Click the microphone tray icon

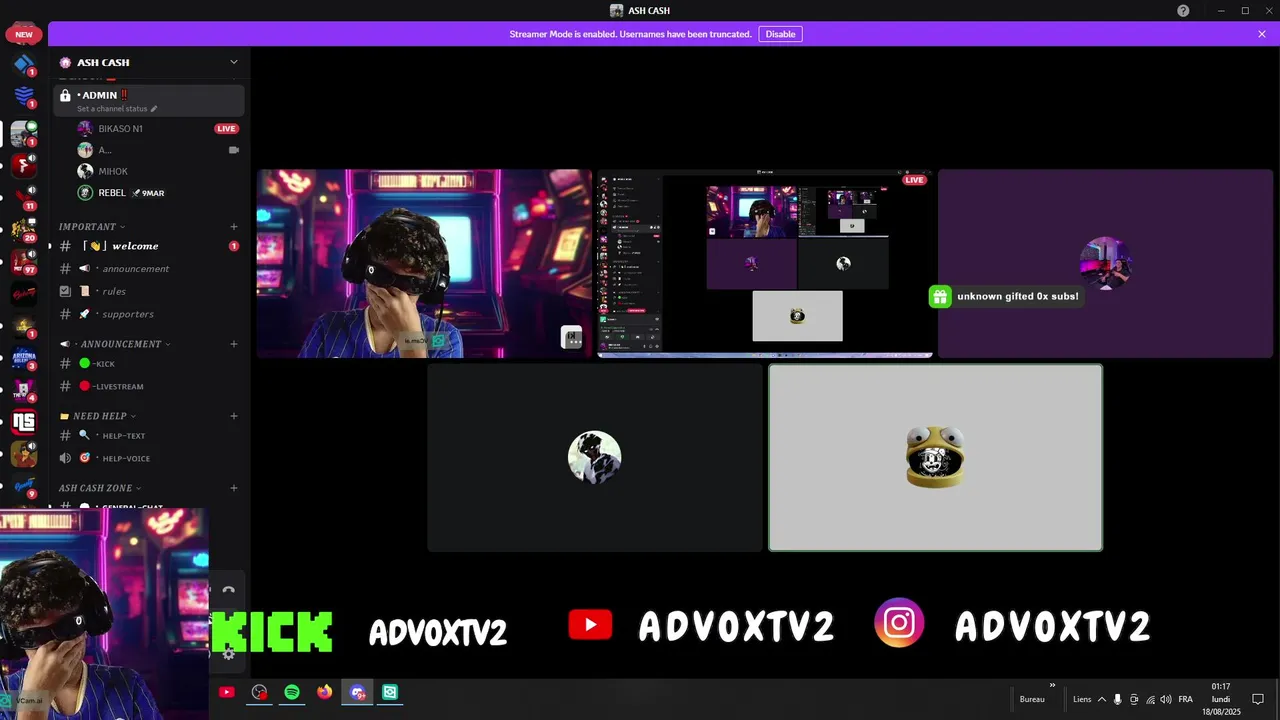pos(1118,699)
